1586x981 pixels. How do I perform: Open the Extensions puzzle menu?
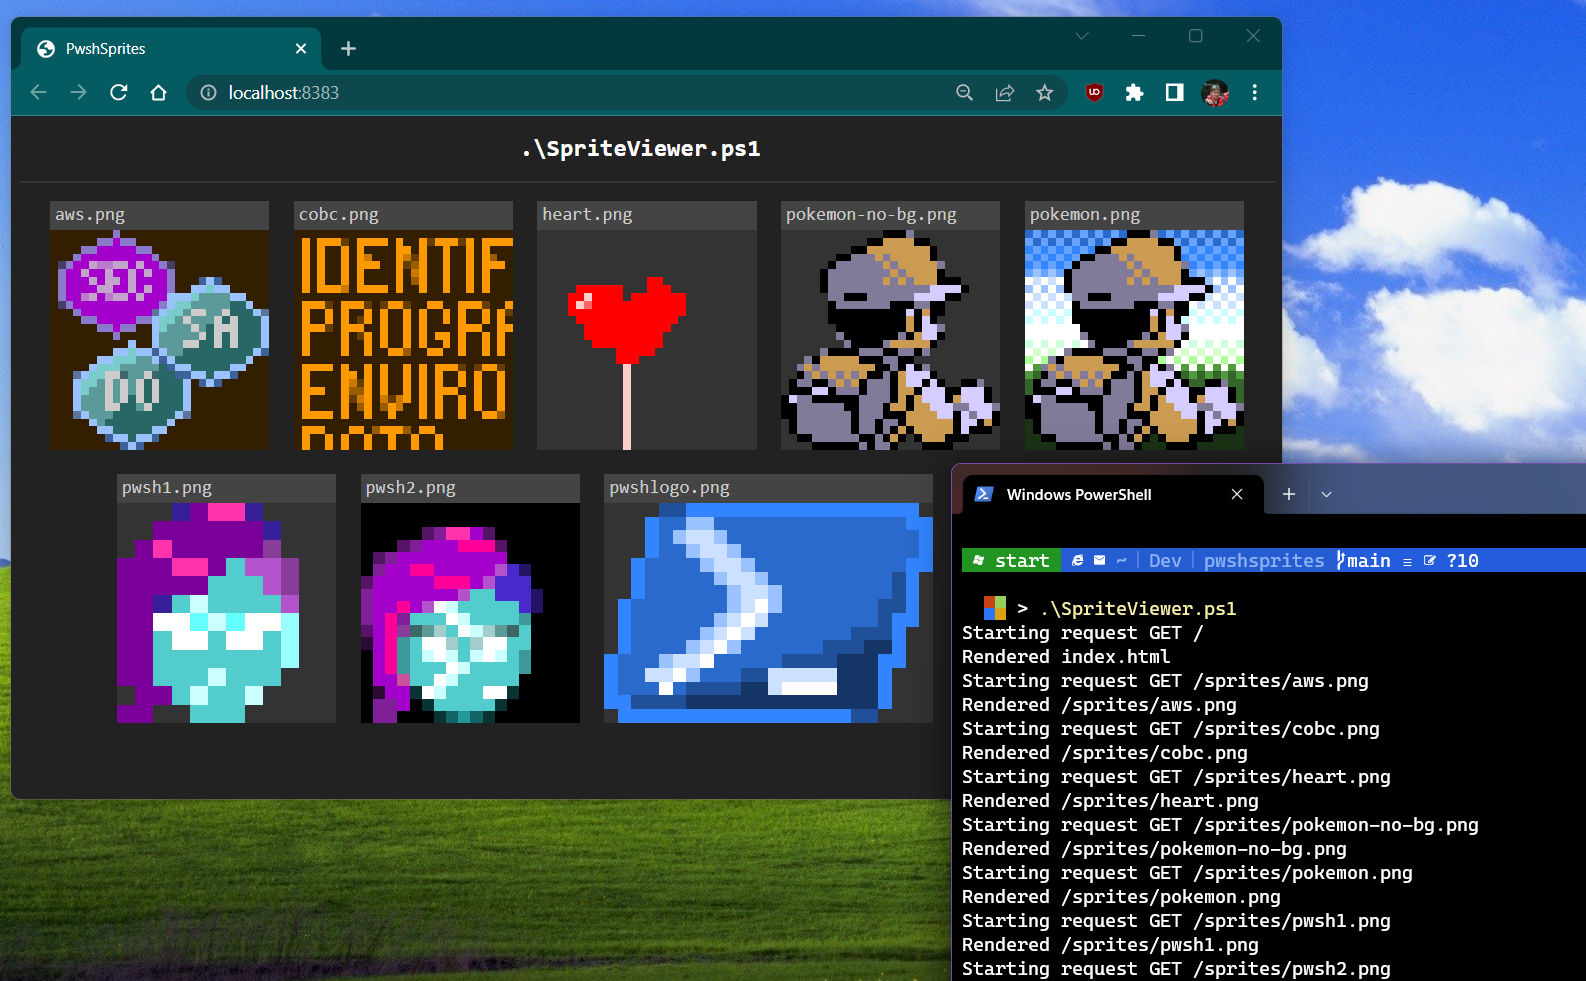click(1134, 92)
